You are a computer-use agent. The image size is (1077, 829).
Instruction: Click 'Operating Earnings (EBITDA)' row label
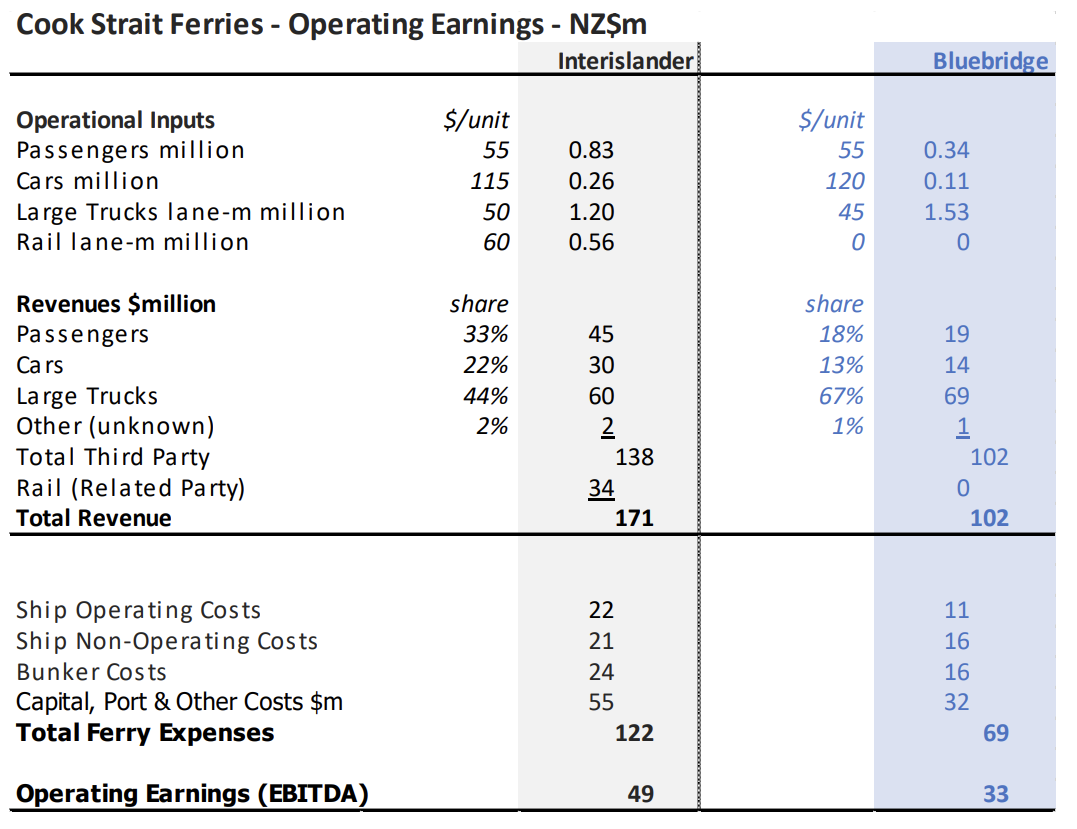192,795
